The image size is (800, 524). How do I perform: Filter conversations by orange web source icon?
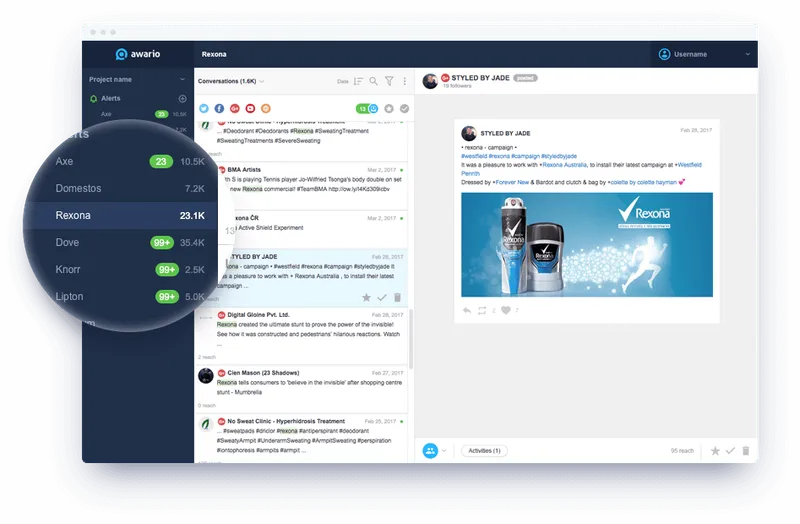point(266,108)
